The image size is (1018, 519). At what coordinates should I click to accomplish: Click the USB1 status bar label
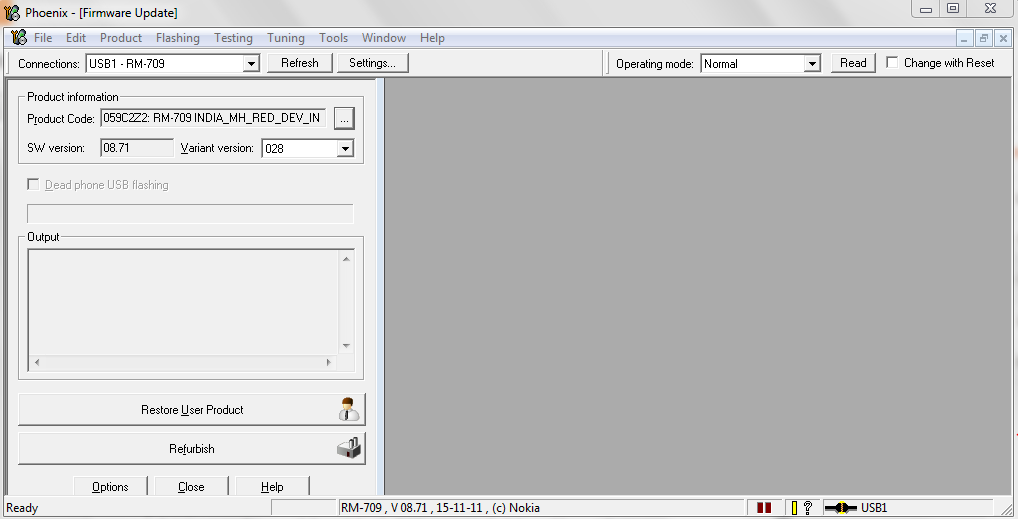[874, 507]
